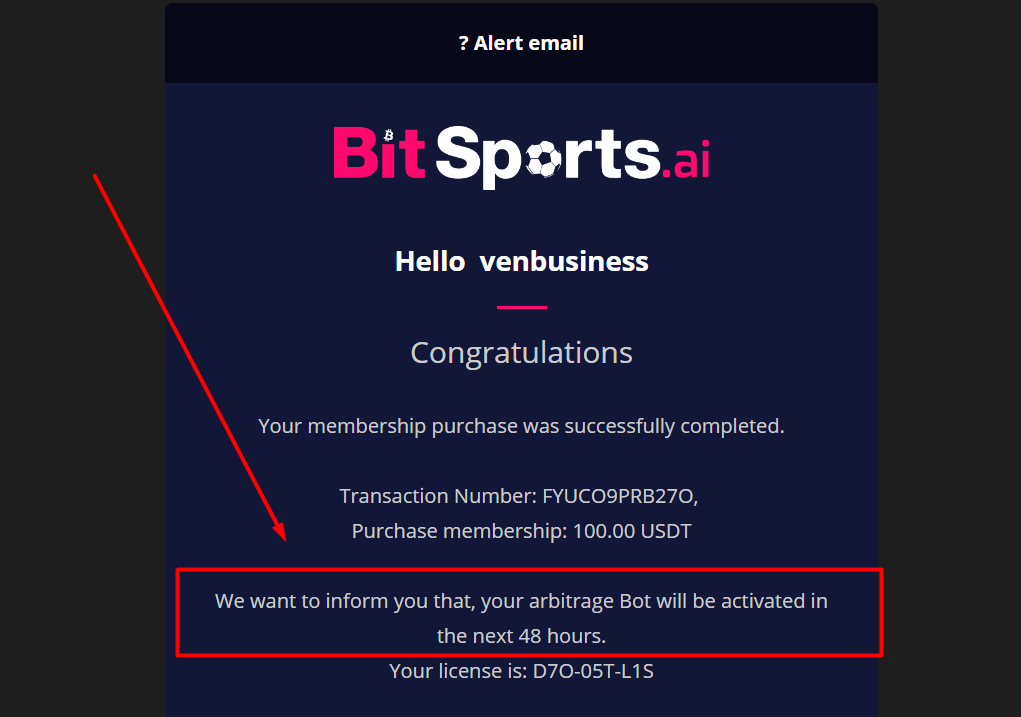
Task: Select the username venbusiness
Action: [564, 262]
